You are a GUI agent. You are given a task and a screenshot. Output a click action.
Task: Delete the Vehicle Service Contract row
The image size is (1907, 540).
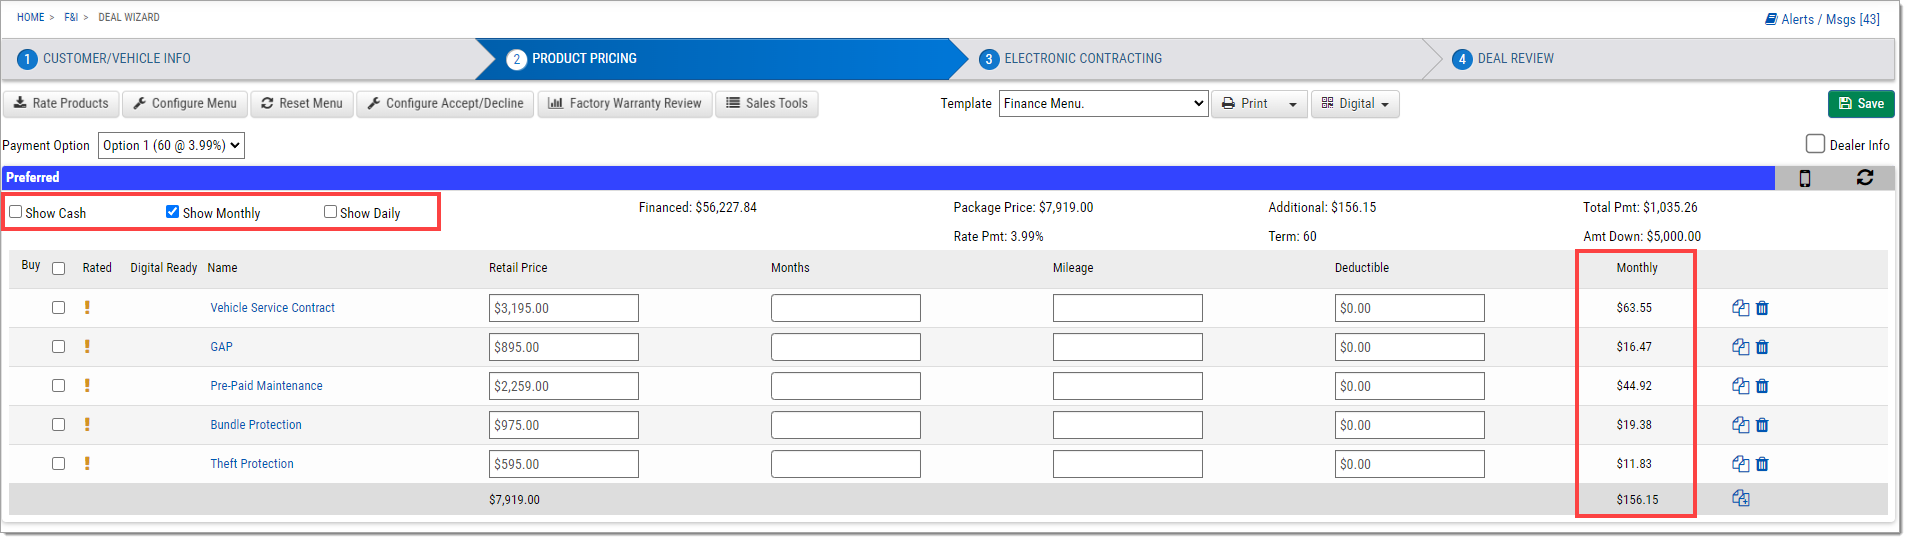[x=1762, y=308]
